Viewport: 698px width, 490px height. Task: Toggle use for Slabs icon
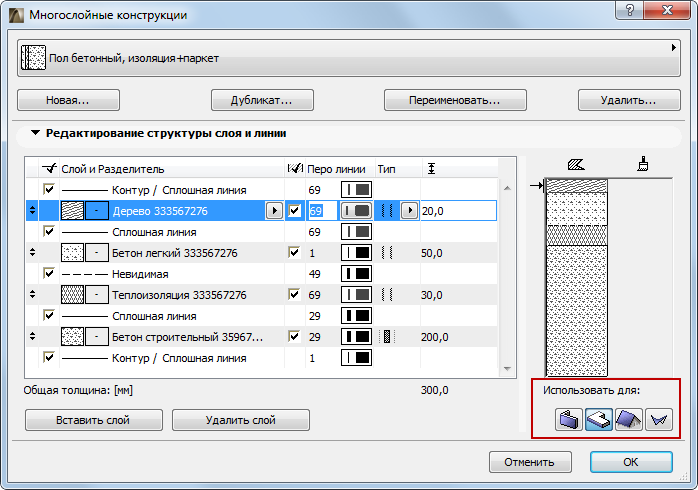(x=599, y=419)
